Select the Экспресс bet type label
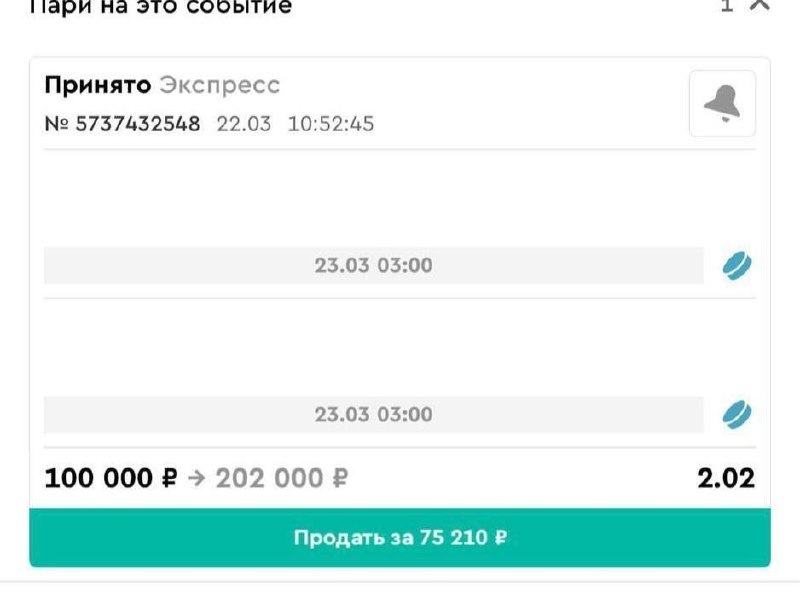 tap(220, 86)
